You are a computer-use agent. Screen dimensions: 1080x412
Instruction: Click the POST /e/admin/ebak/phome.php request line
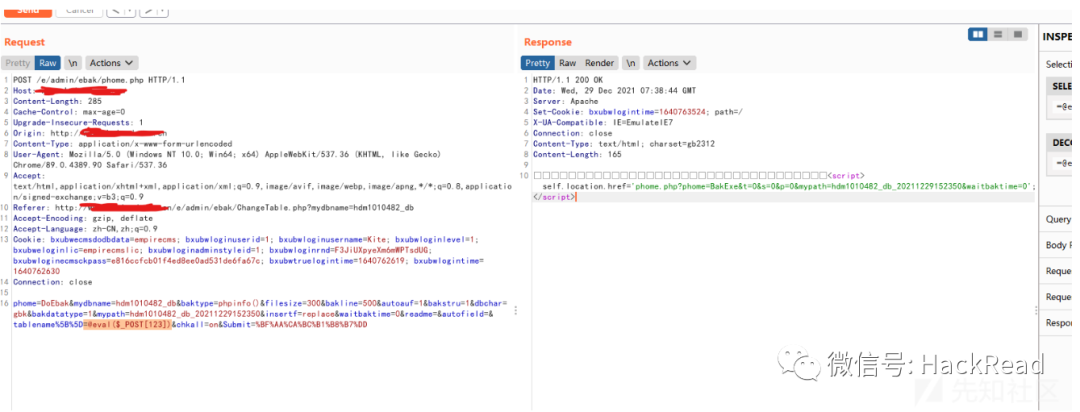99,80
